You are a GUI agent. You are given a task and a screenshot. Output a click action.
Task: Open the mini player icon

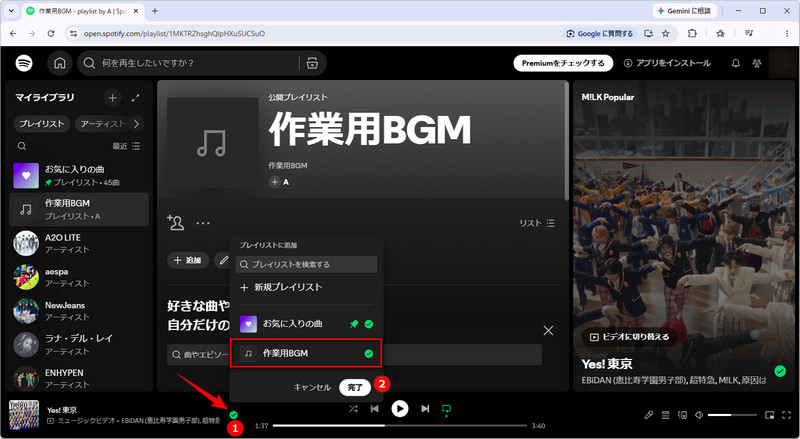click(x=770, y=415)
